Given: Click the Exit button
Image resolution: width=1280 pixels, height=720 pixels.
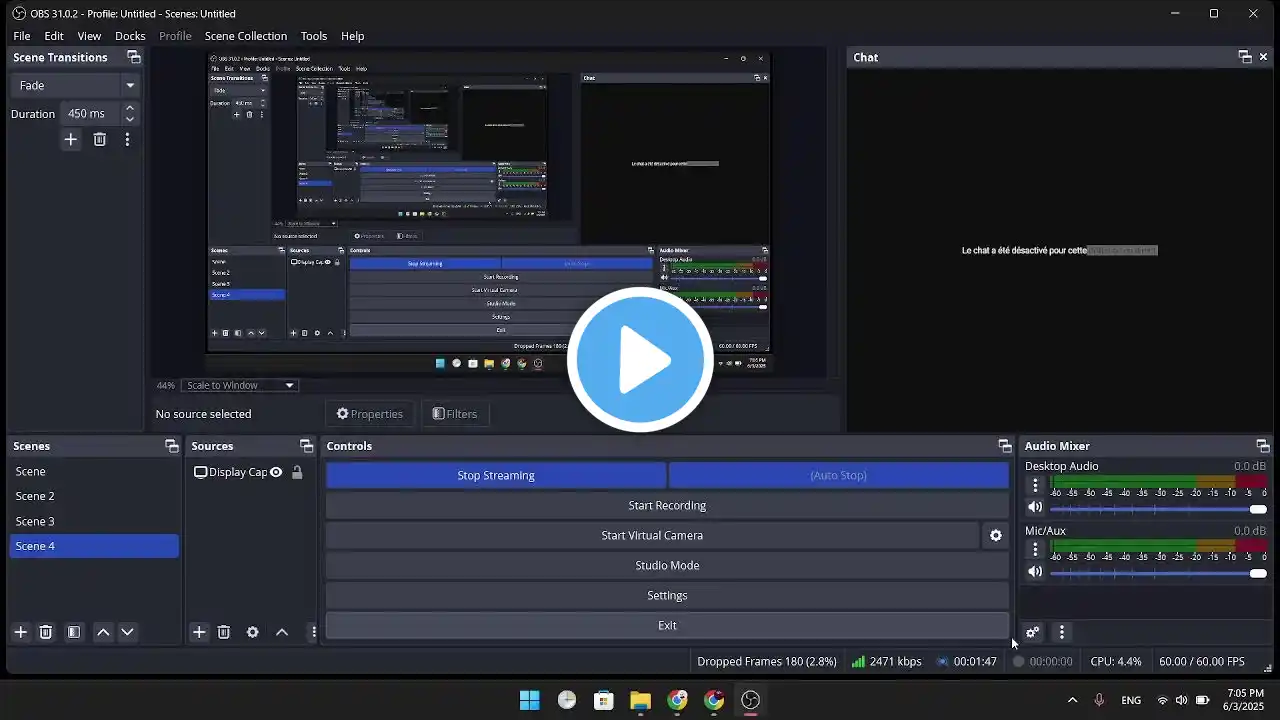Looking at the screenshot, I should tap(667, 626).
